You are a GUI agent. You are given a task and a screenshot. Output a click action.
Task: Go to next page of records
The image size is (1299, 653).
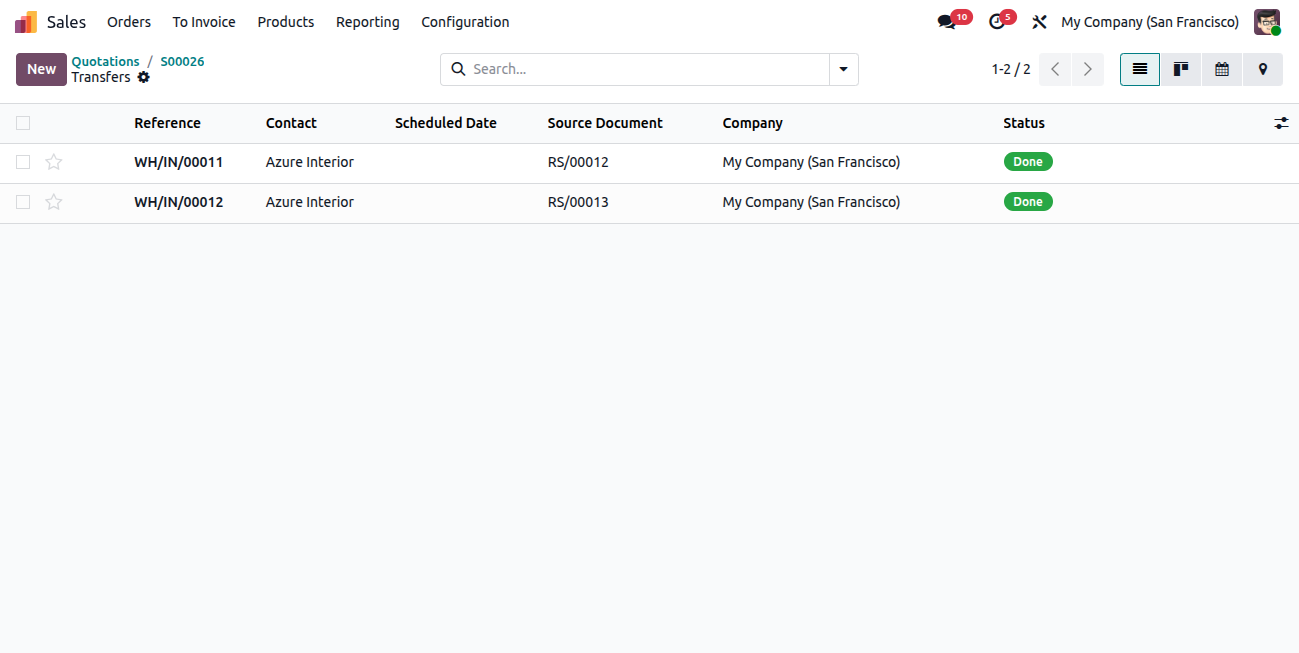click(1088, 69)
